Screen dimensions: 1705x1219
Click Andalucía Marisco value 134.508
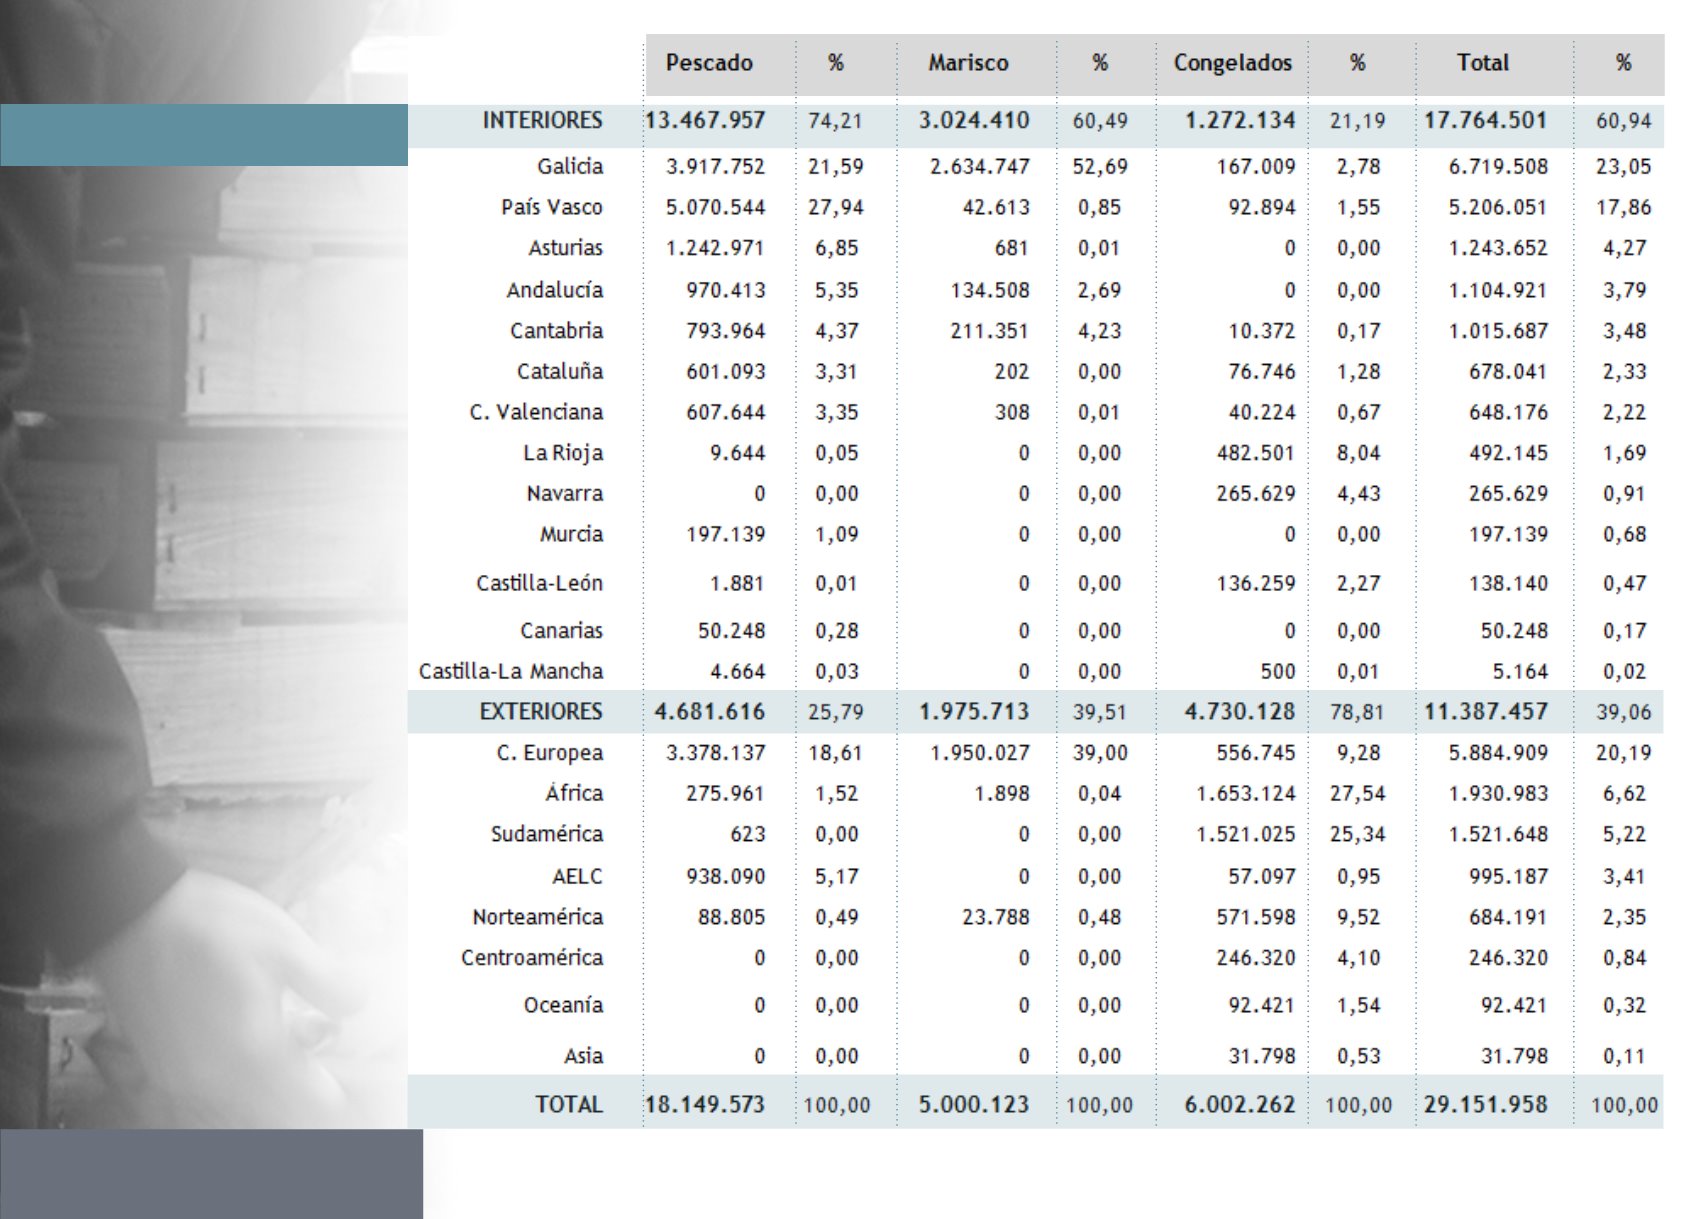(990, 290)
